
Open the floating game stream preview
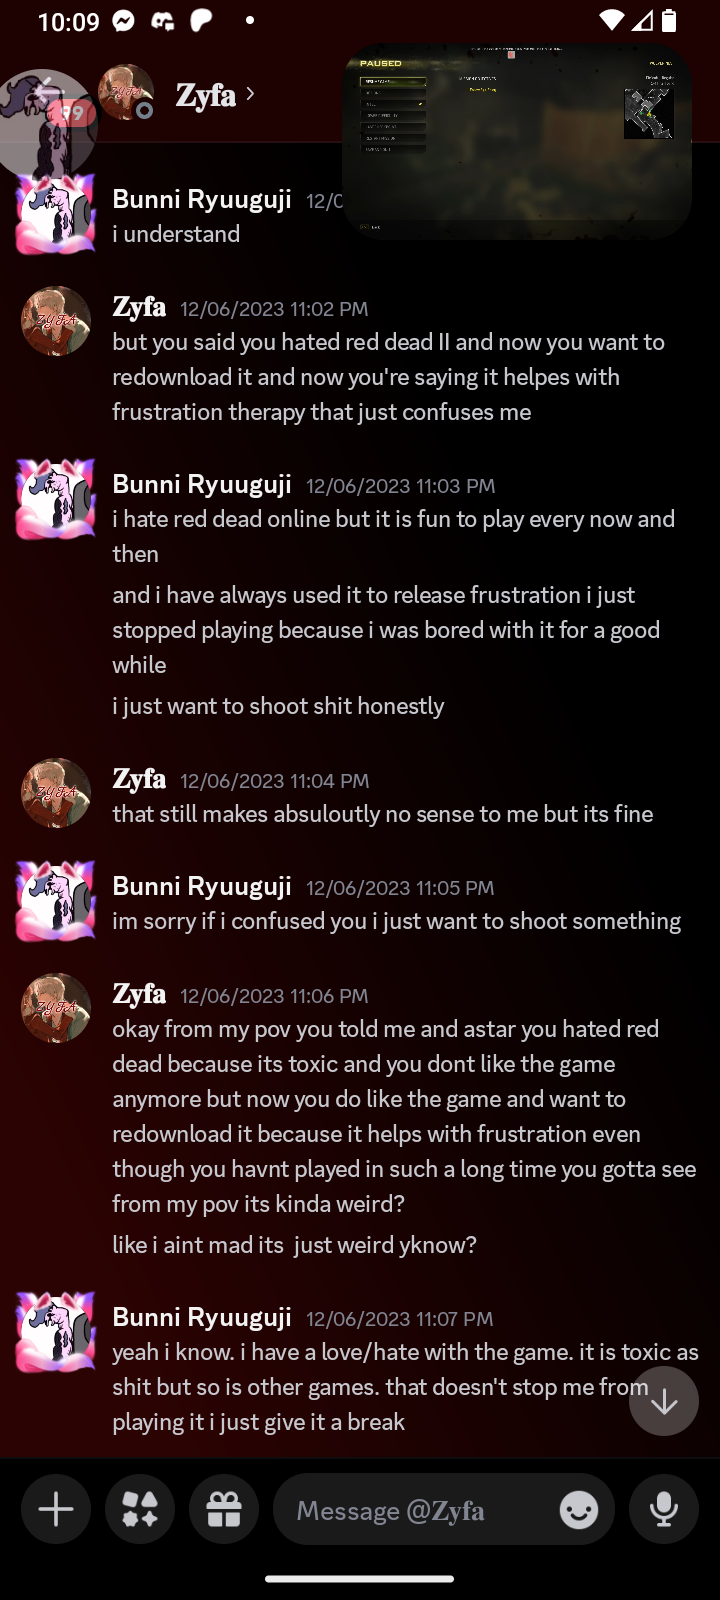click(x=516, y=141)
